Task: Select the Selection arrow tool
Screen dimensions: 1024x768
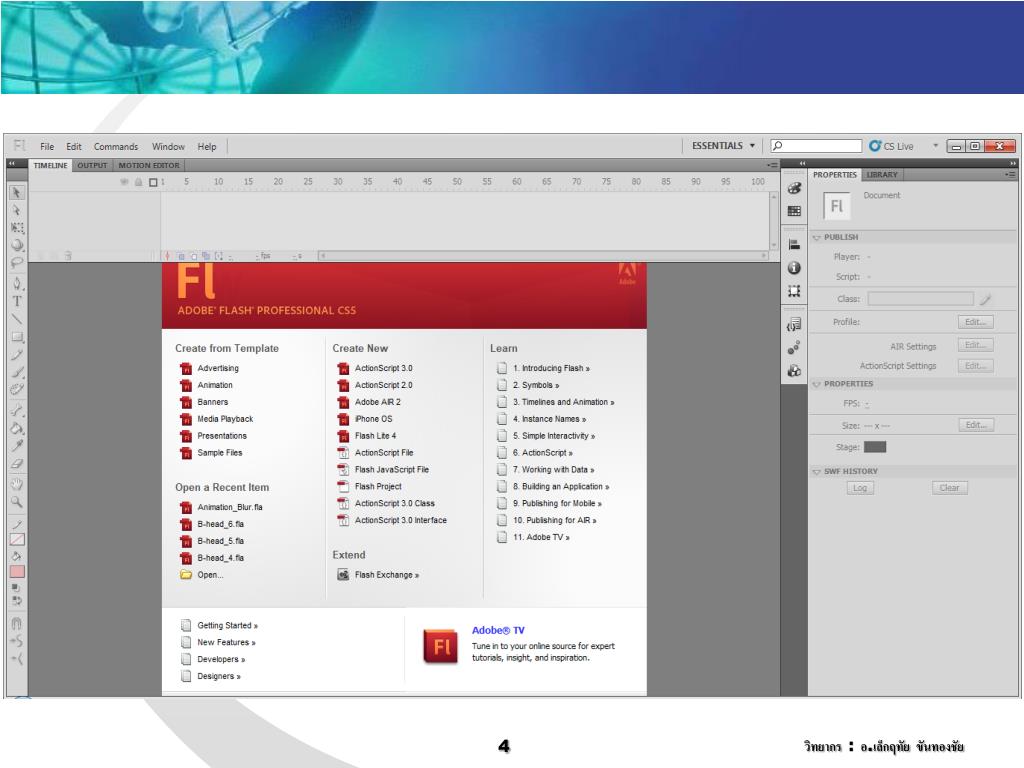Action: (x=17, y=193)
